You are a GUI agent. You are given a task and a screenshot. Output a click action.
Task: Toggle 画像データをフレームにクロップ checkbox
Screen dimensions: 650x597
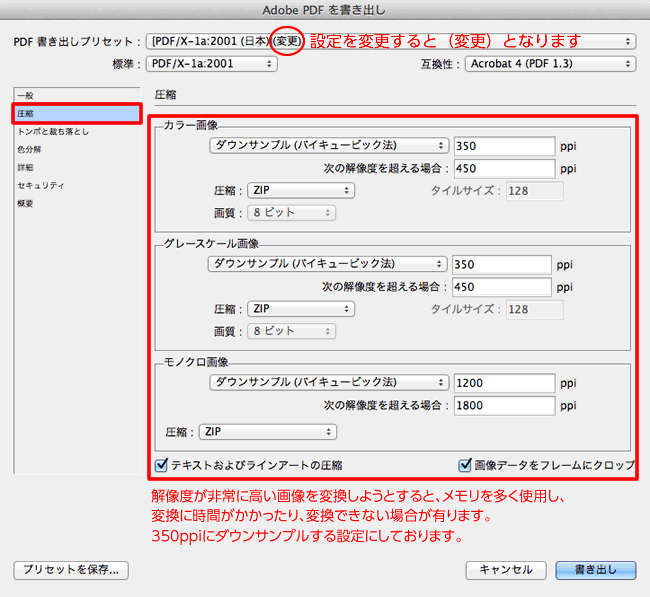coord(465,465)
